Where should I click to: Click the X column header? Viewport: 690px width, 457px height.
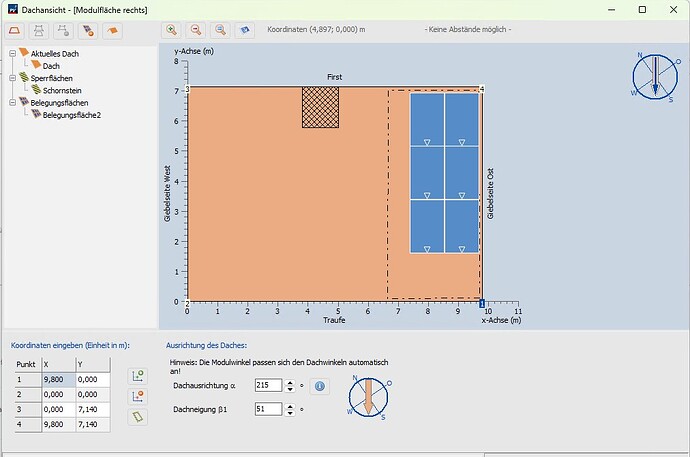pos(59,365)
